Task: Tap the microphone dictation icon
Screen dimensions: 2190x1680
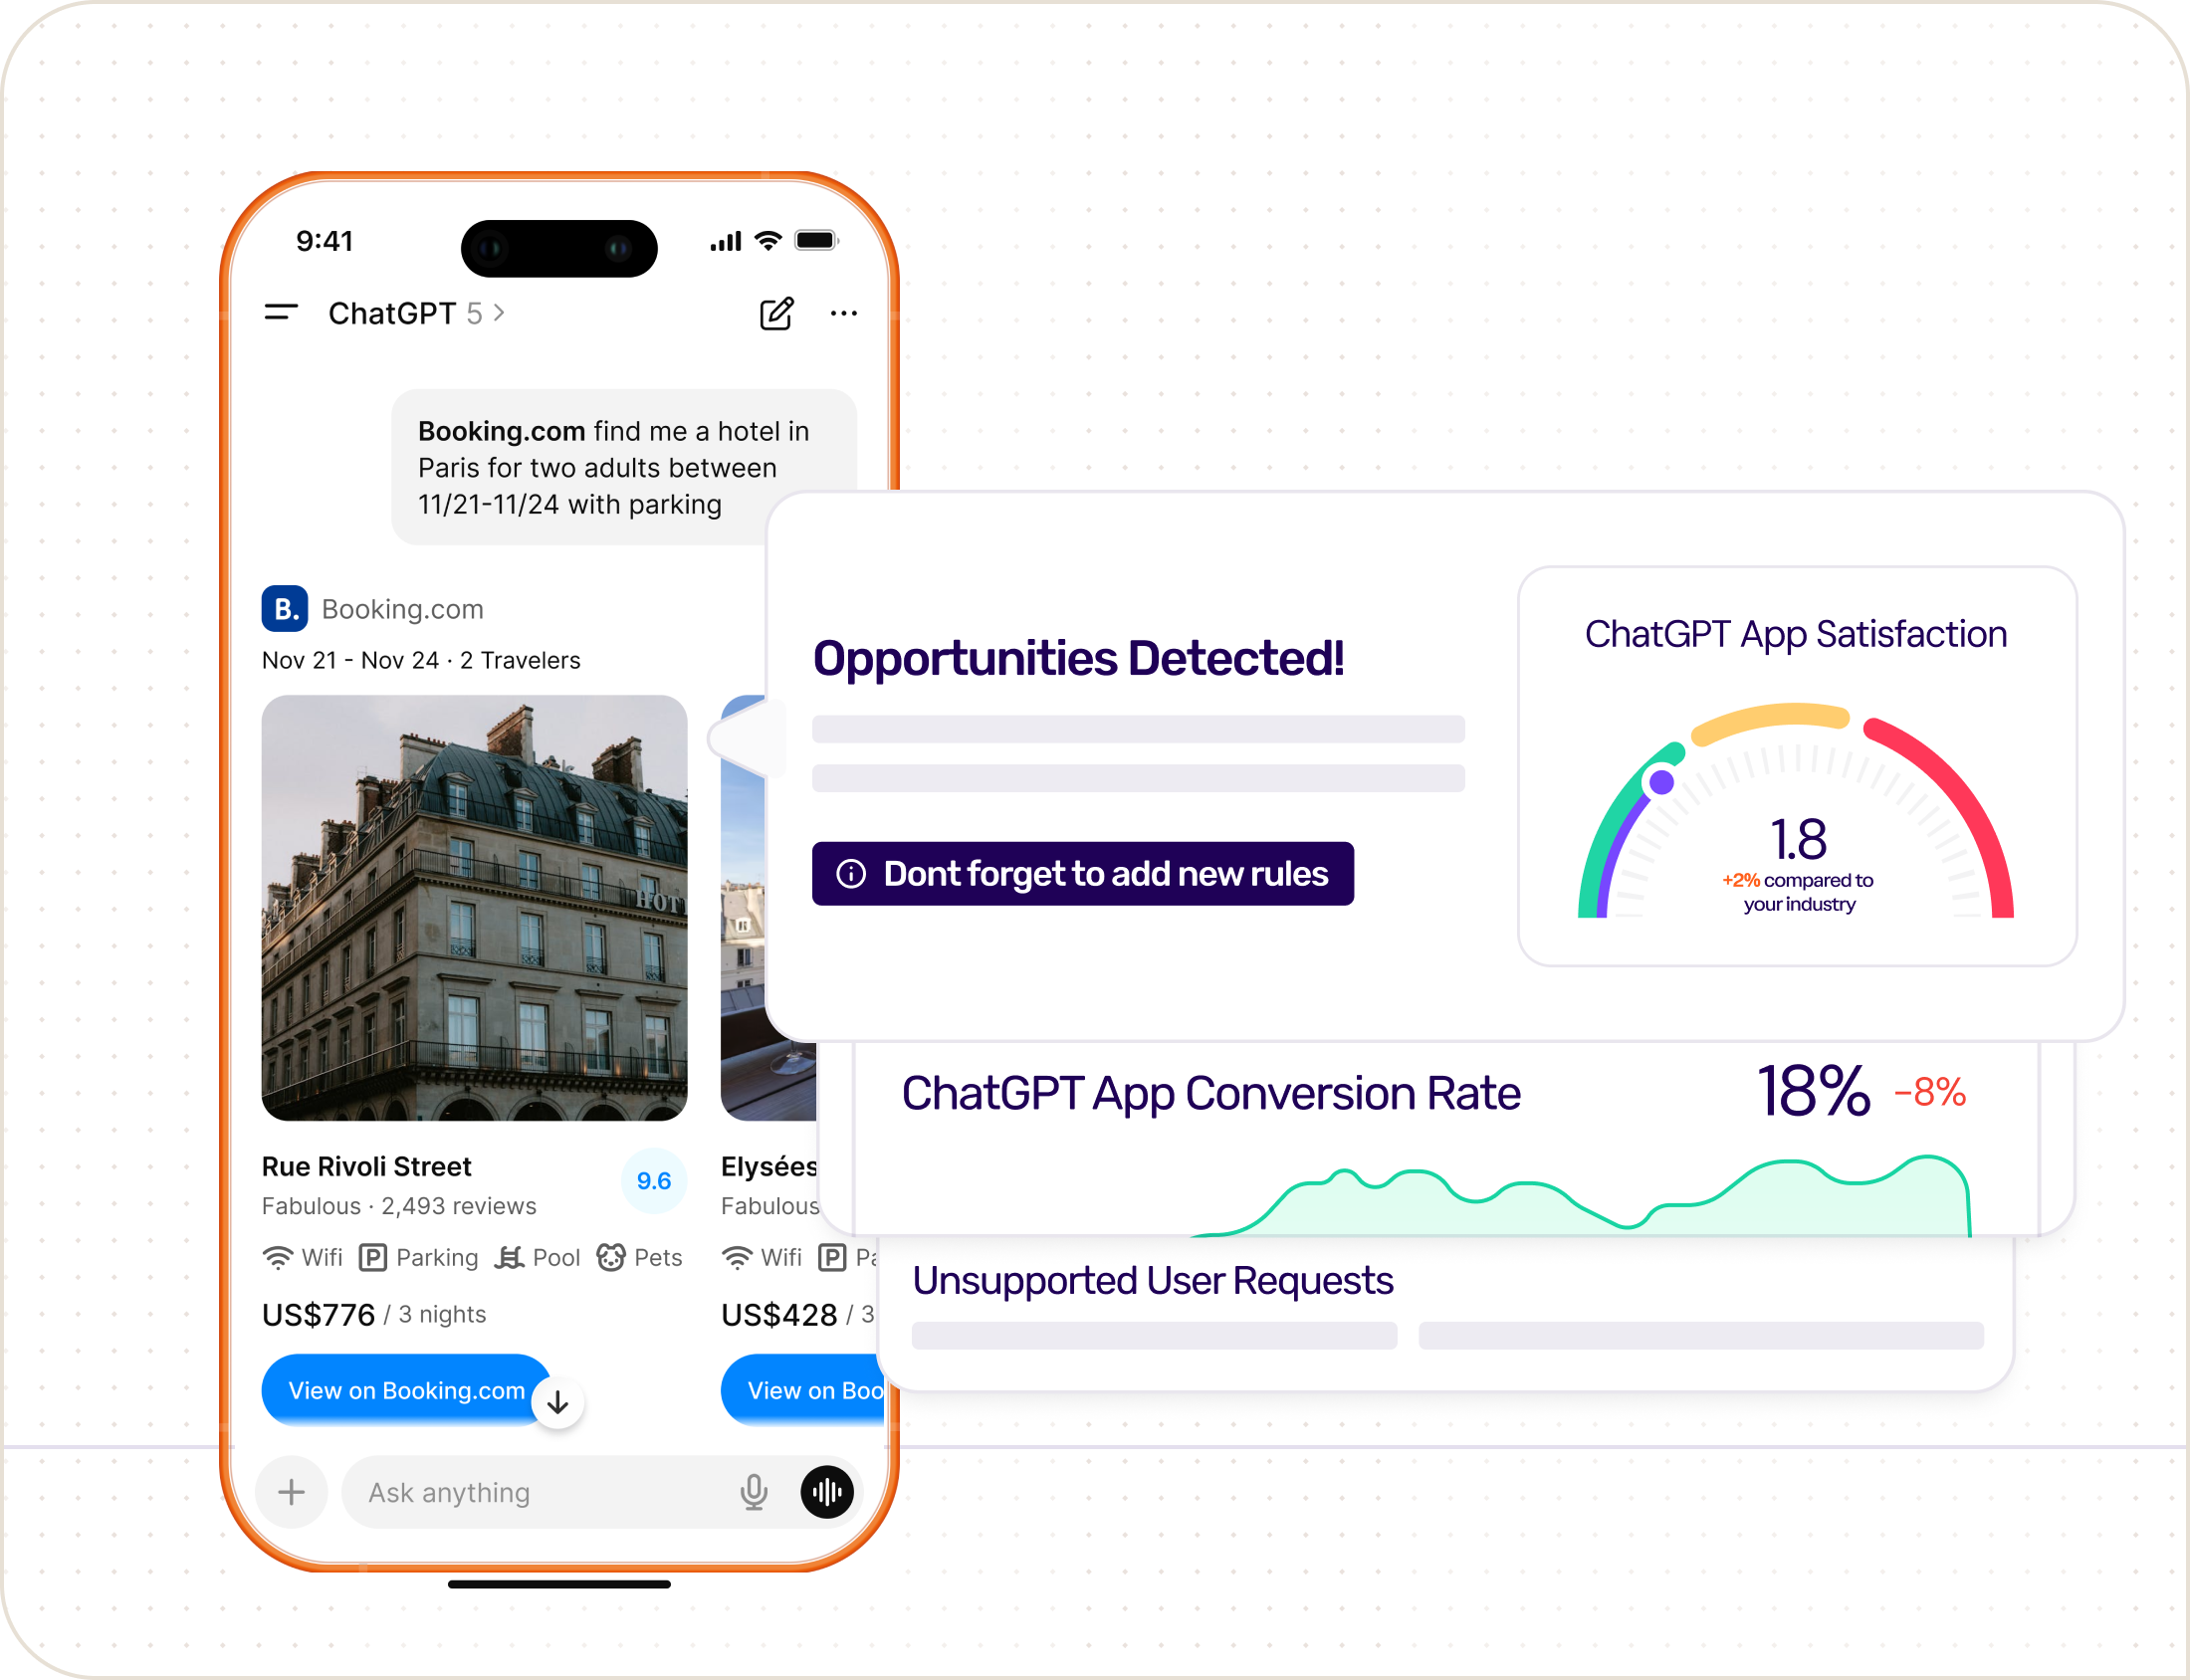Action: tap(754, 1492)
